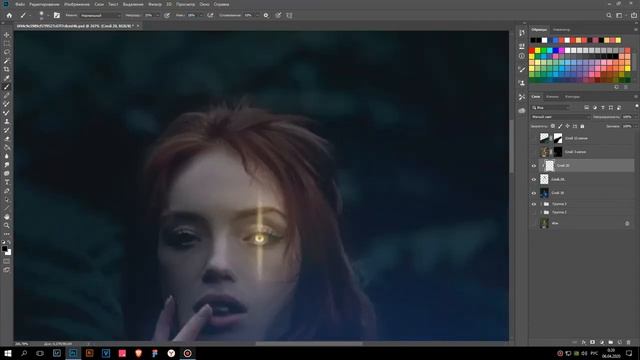Click the white recent swatch in top row
The image size is (640, 360).
click(x=544, y=40)
